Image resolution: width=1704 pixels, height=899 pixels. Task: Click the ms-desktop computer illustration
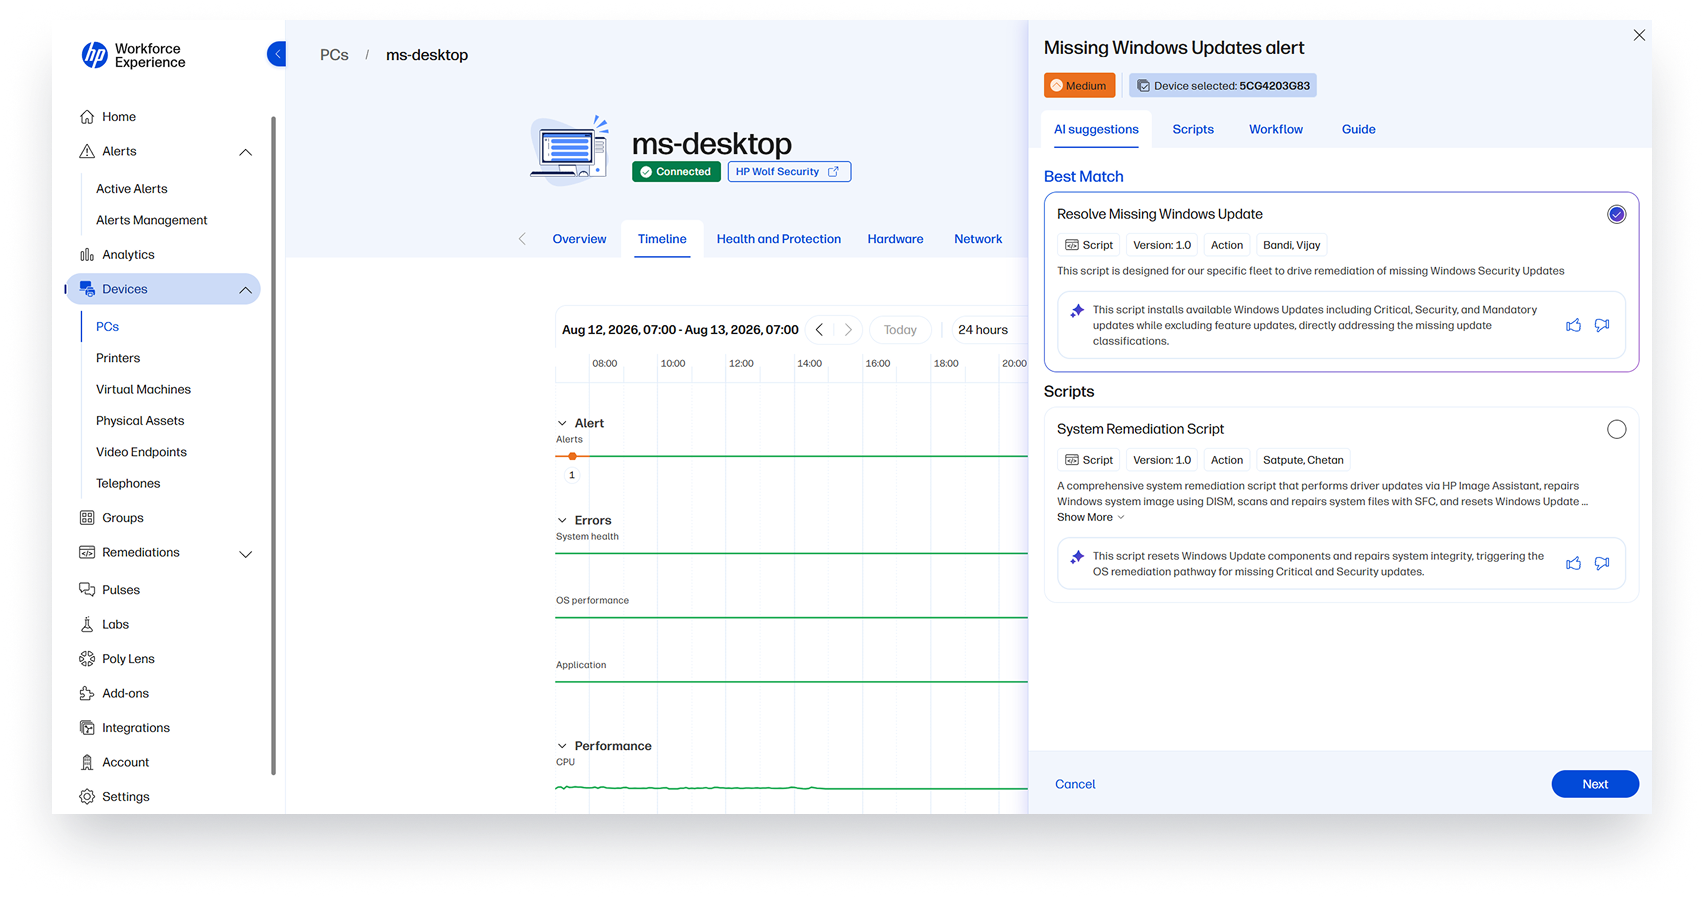click(x=570, y=151)
